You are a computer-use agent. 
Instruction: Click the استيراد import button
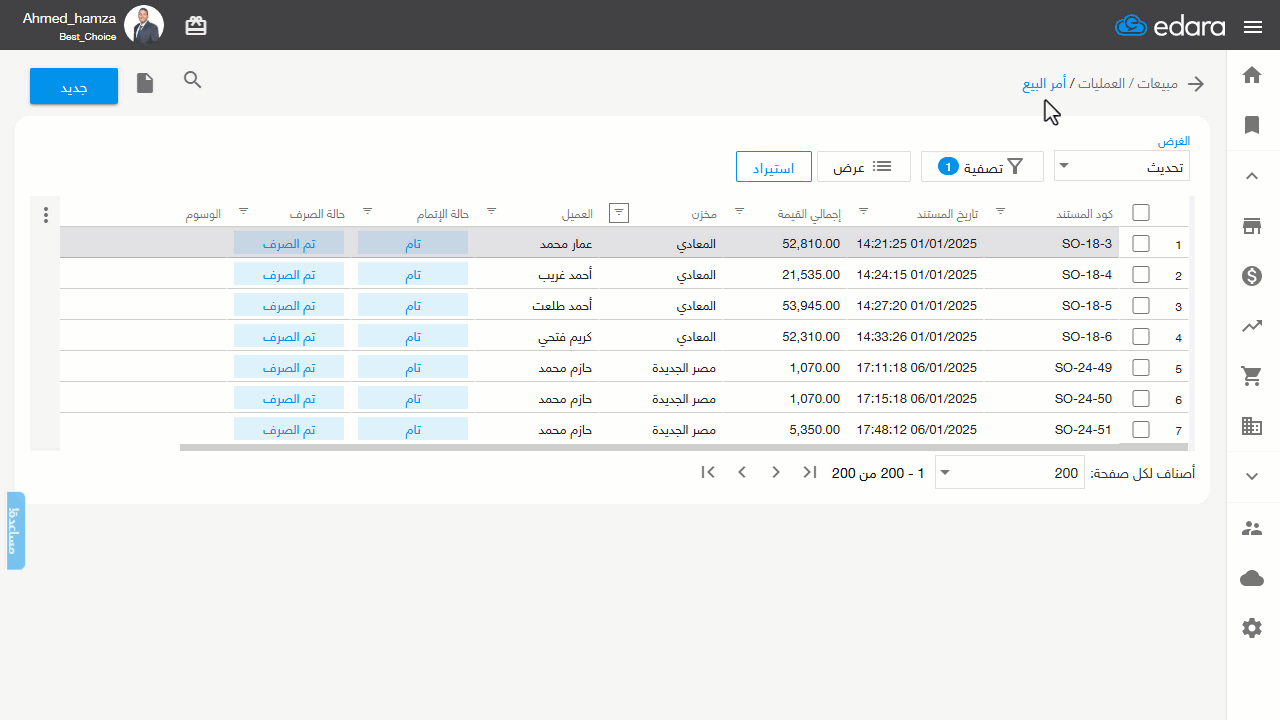pyautogui.click(x=773, y=167)
